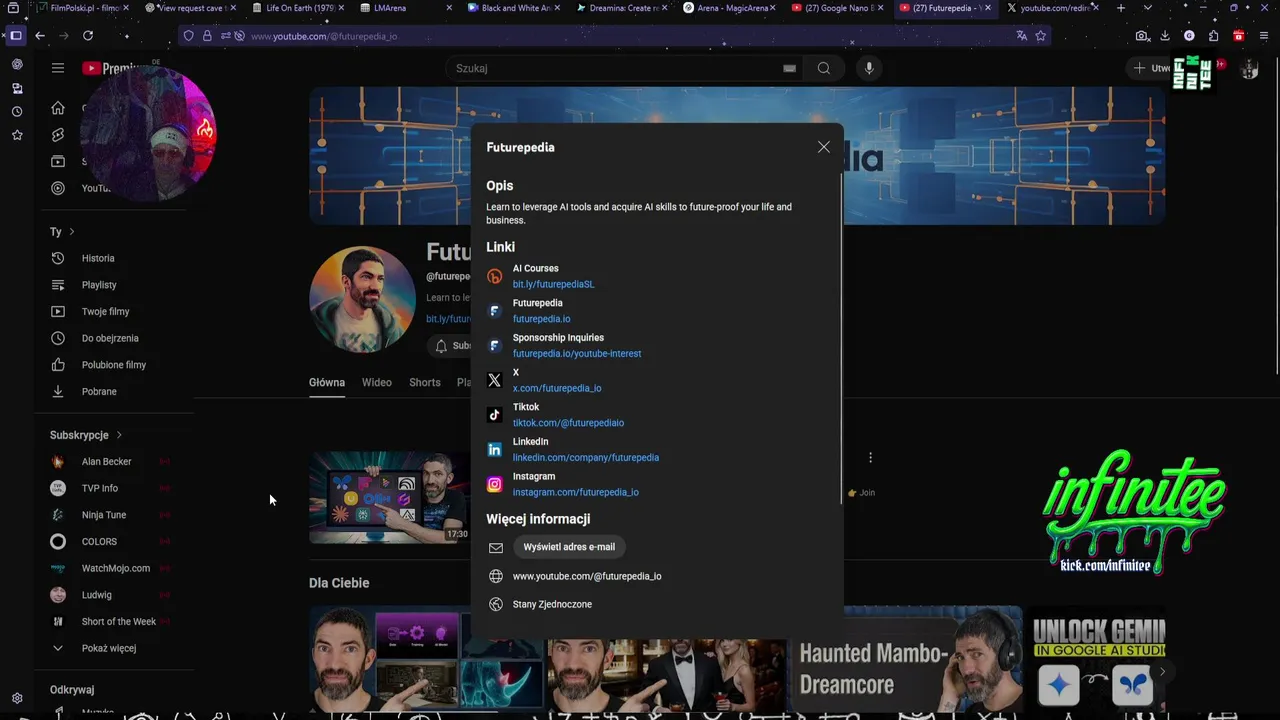Close the Futurepedia info dialog
This screenshot has height=720, width=1280.
[823, 147]
